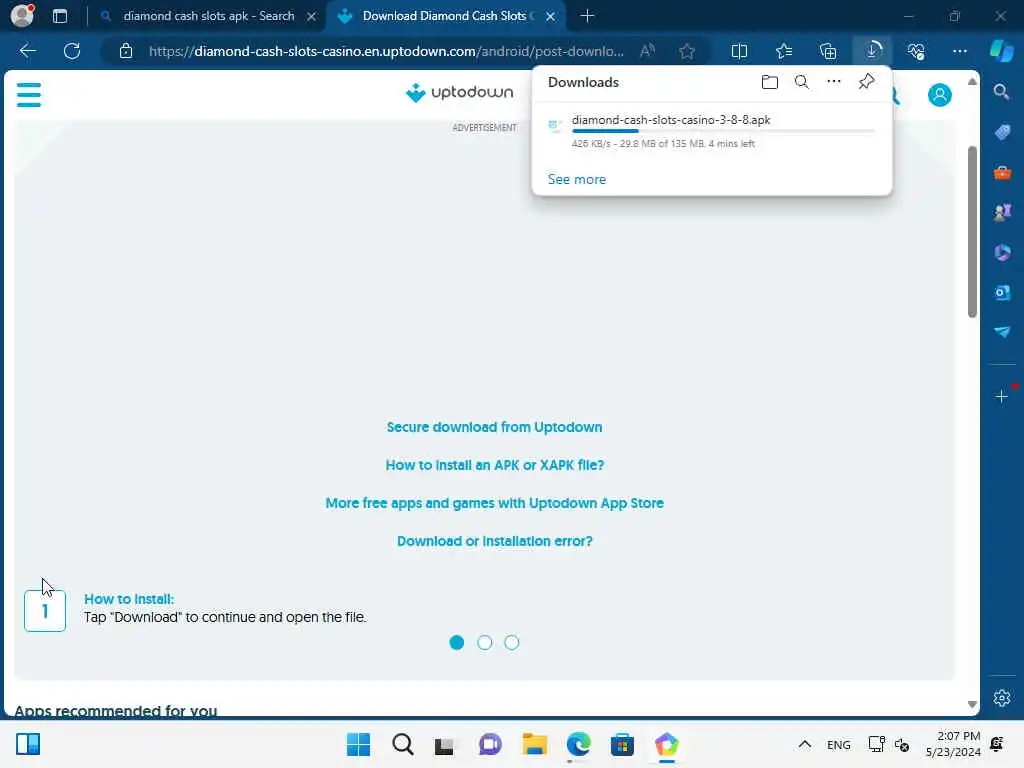Open Browser essentials heart icon
The image size is (1024, 768).
(x=916, y=51)
